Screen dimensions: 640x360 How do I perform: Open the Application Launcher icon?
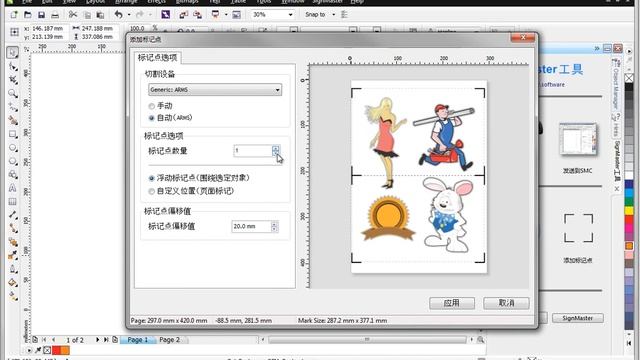215,15
